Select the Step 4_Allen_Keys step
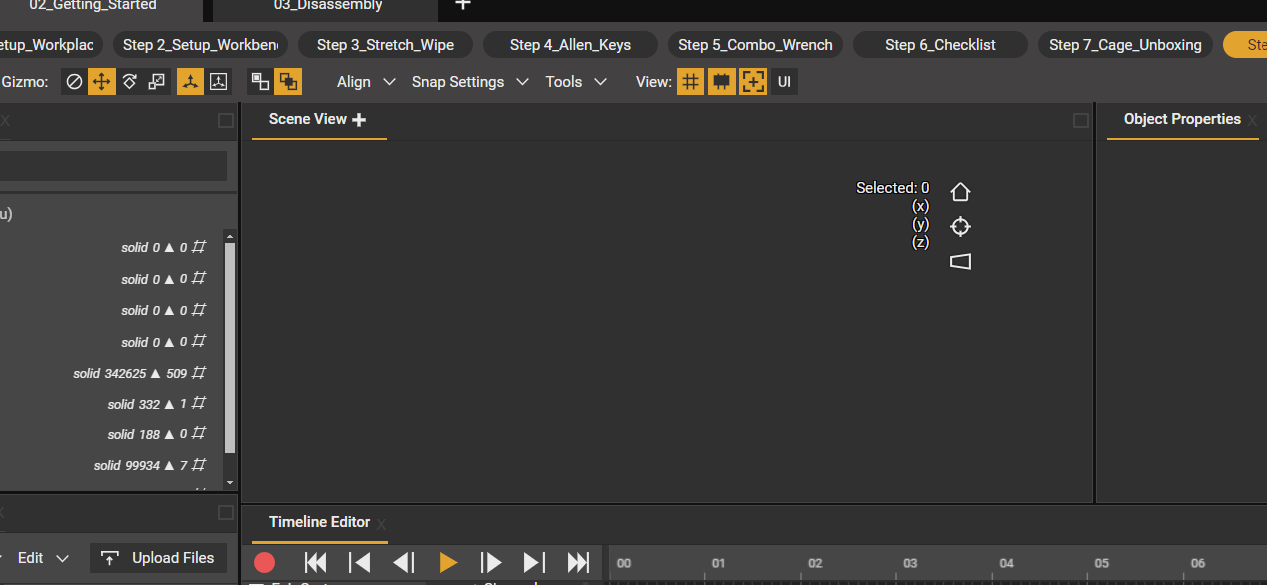 (x=570, y=45)
